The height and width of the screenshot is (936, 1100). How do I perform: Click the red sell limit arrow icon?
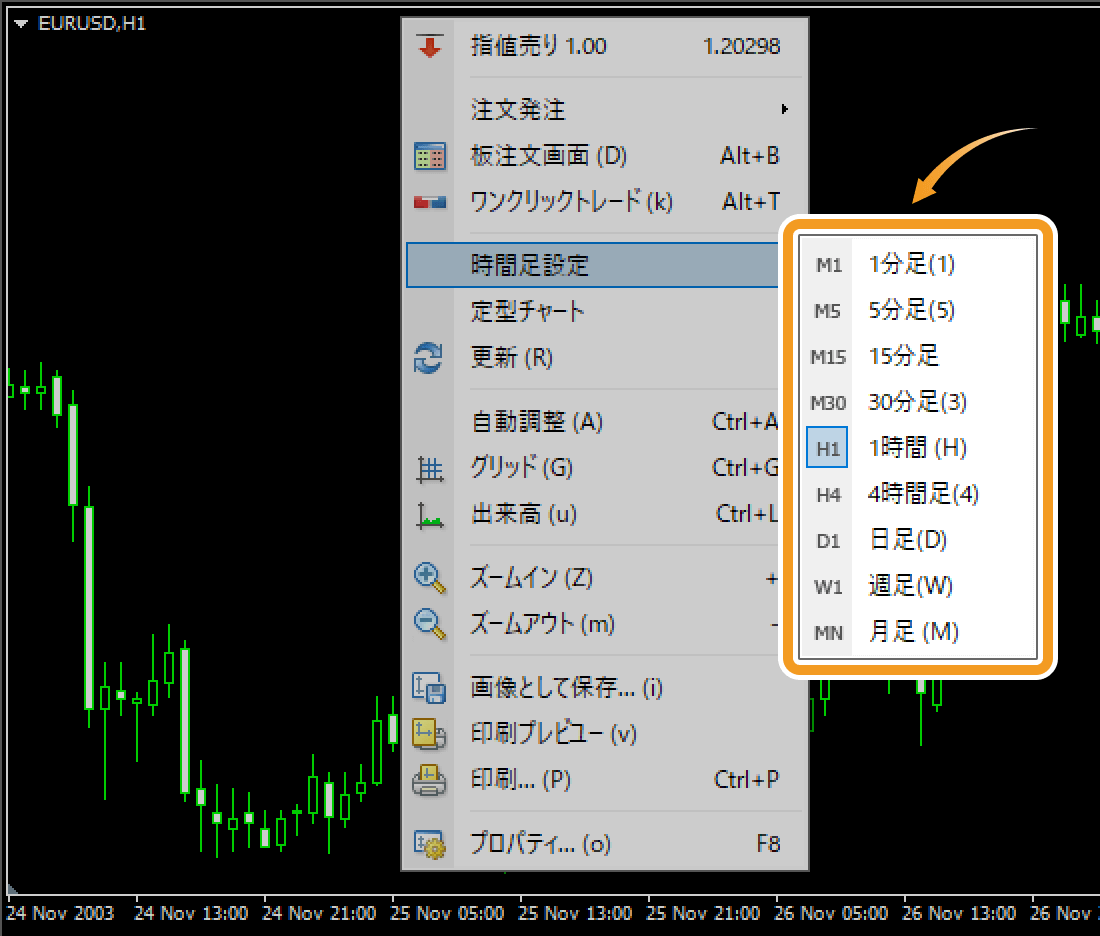(429, 46)
